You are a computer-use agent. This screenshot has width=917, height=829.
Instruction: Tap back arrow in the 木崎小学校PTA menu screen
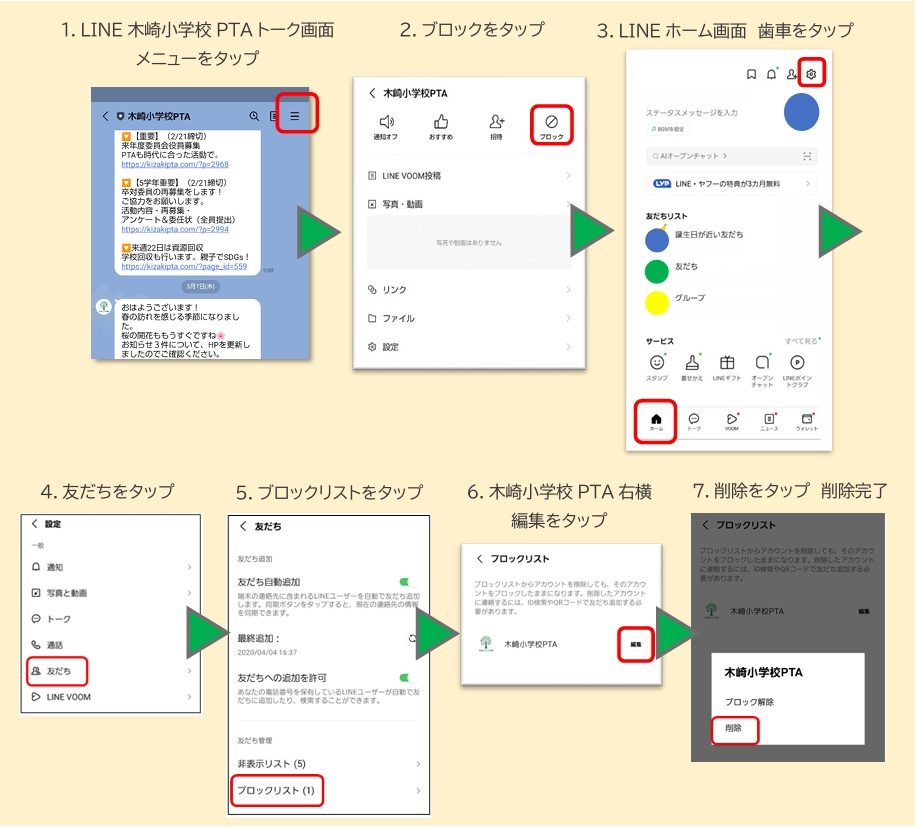point(372,93)
